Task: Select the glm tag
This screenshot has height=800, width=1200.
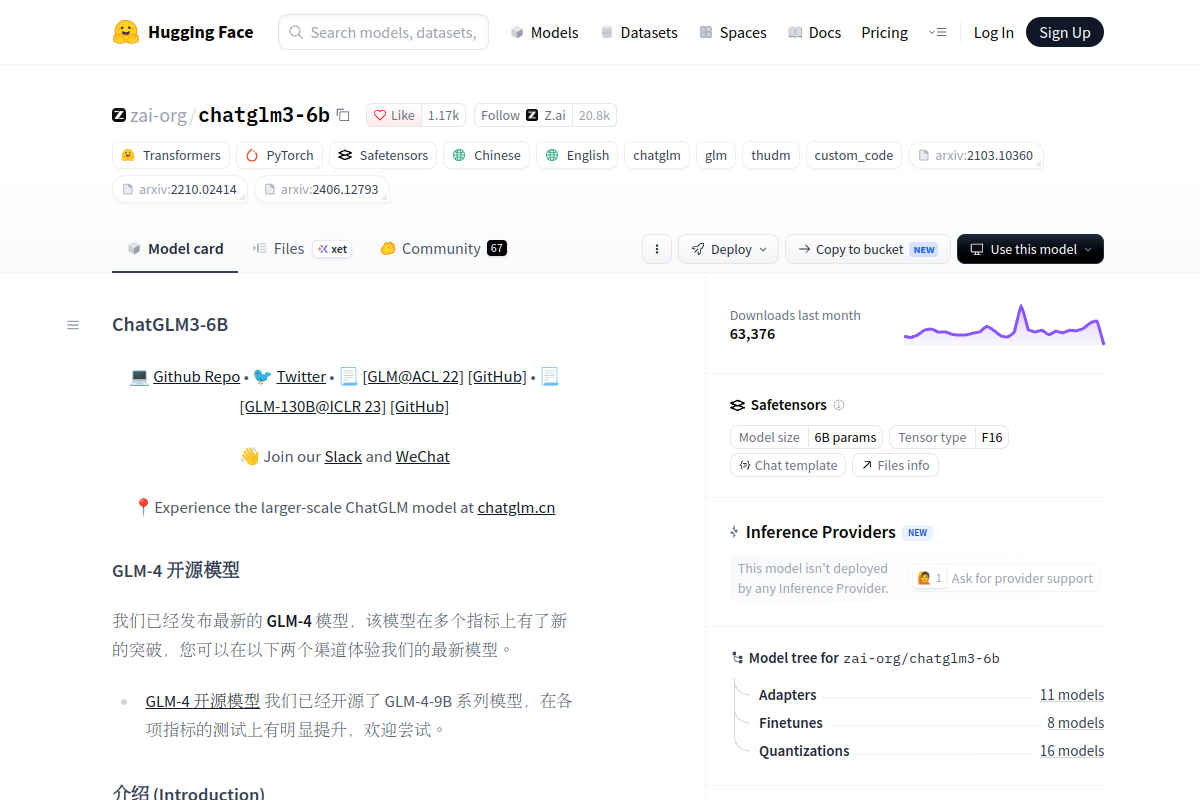Action: [x=716, y=155]
